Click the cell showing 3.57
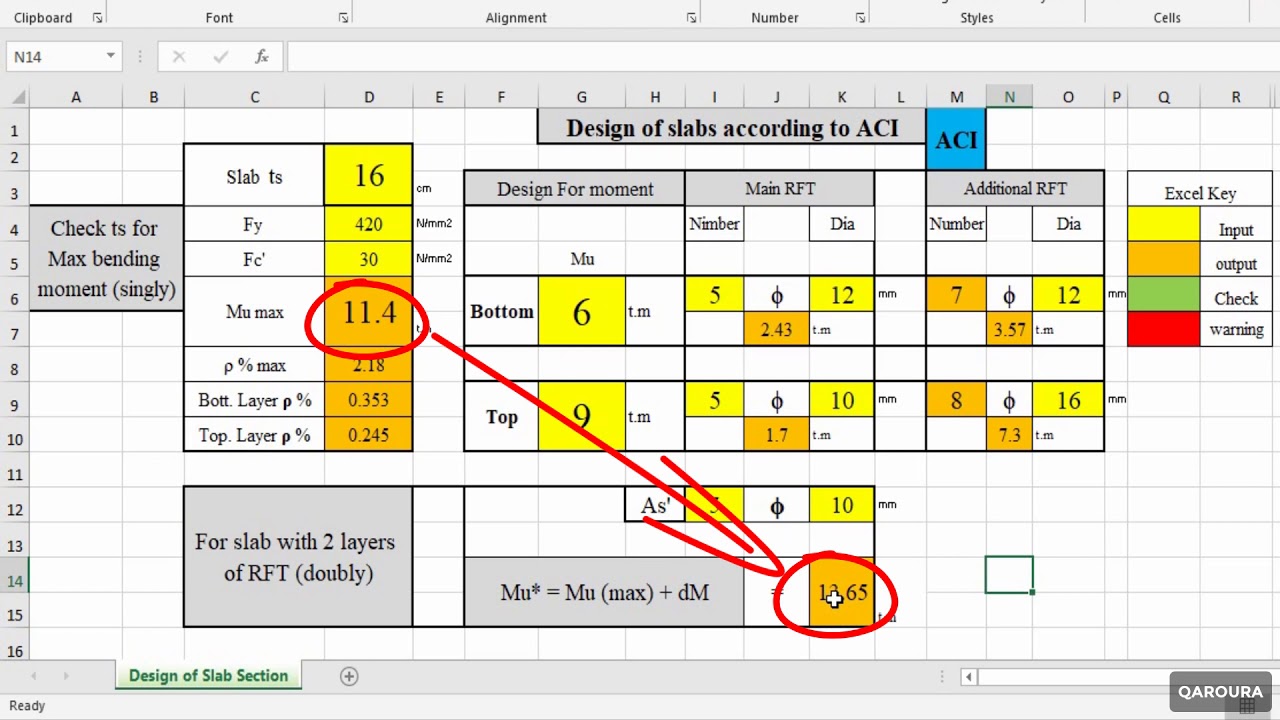 (x=1009, y=329)
